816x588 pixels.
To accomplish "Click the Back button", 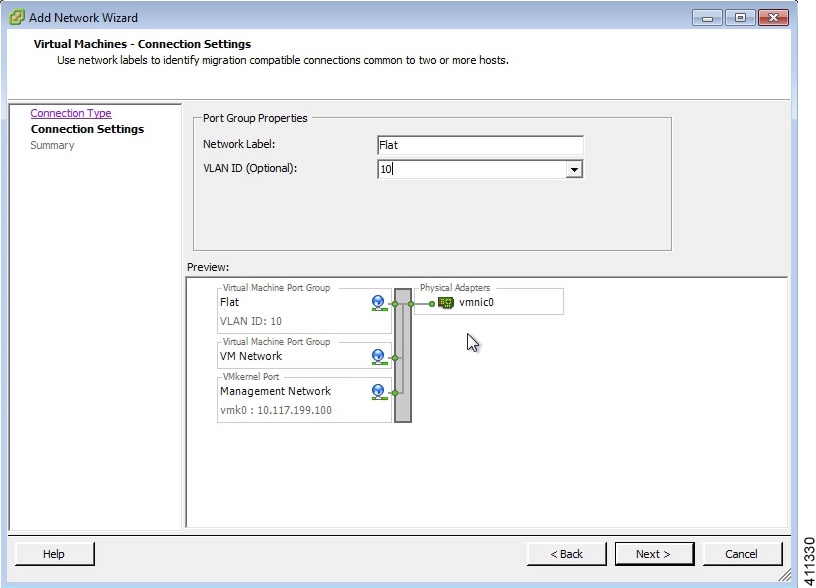I will 567,554.
